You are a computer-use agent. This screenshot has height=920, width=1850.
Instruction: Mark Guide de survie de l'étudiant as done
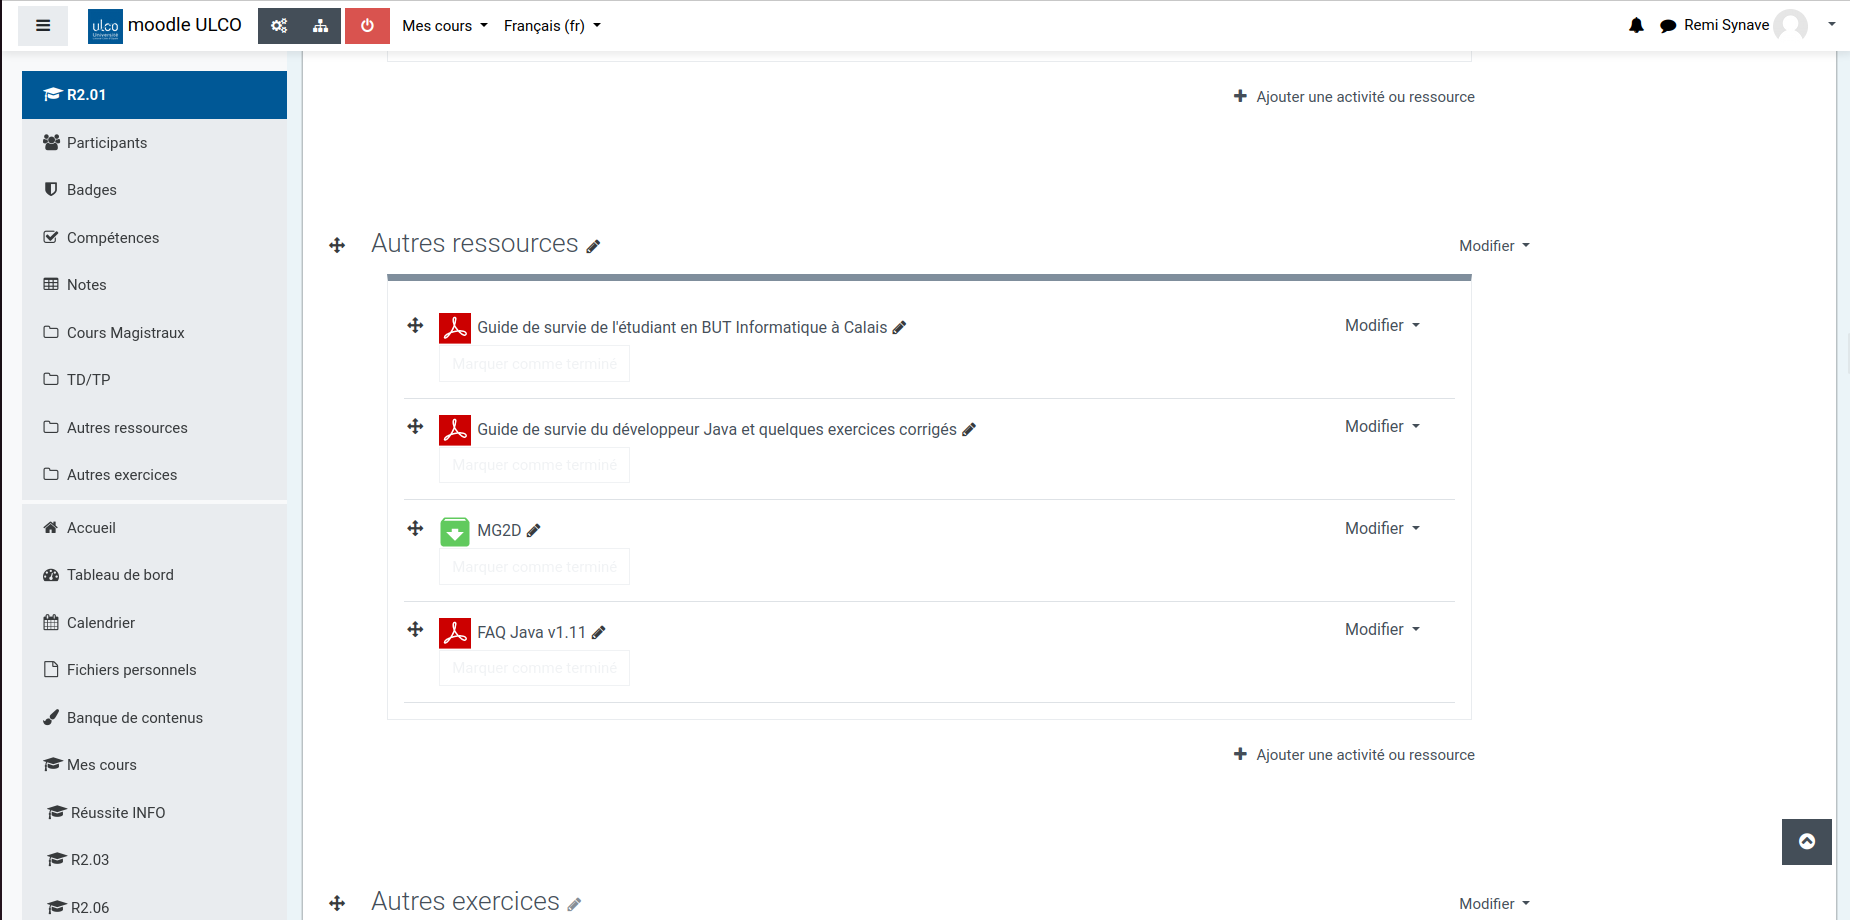tap(534, 364)
